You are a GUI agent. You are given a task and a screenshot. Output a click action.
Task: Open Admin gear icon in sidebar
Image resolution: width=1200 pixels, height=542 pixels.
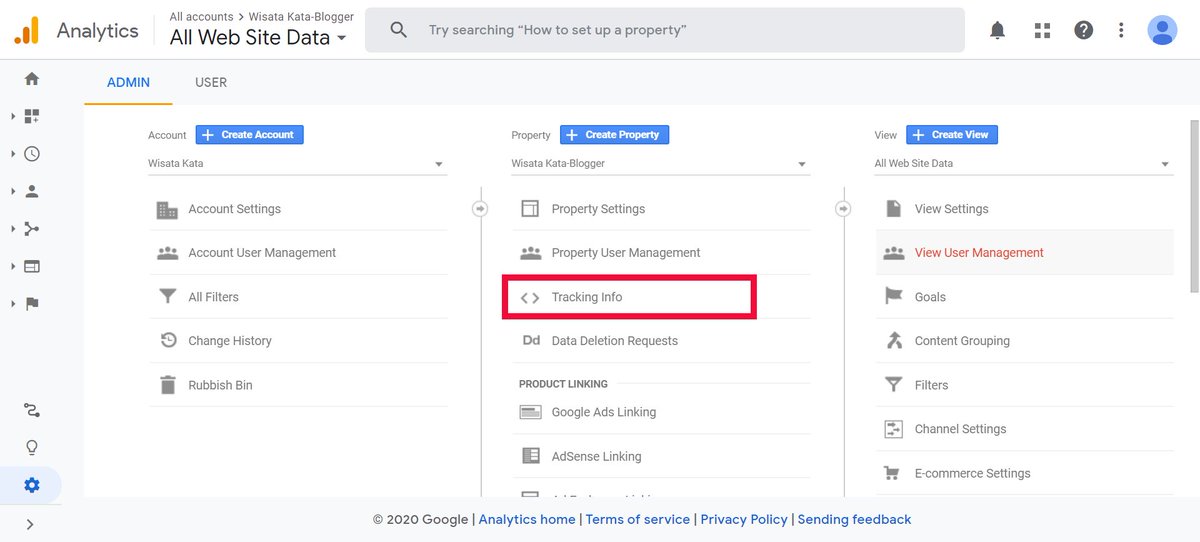(x=32, y=485)
